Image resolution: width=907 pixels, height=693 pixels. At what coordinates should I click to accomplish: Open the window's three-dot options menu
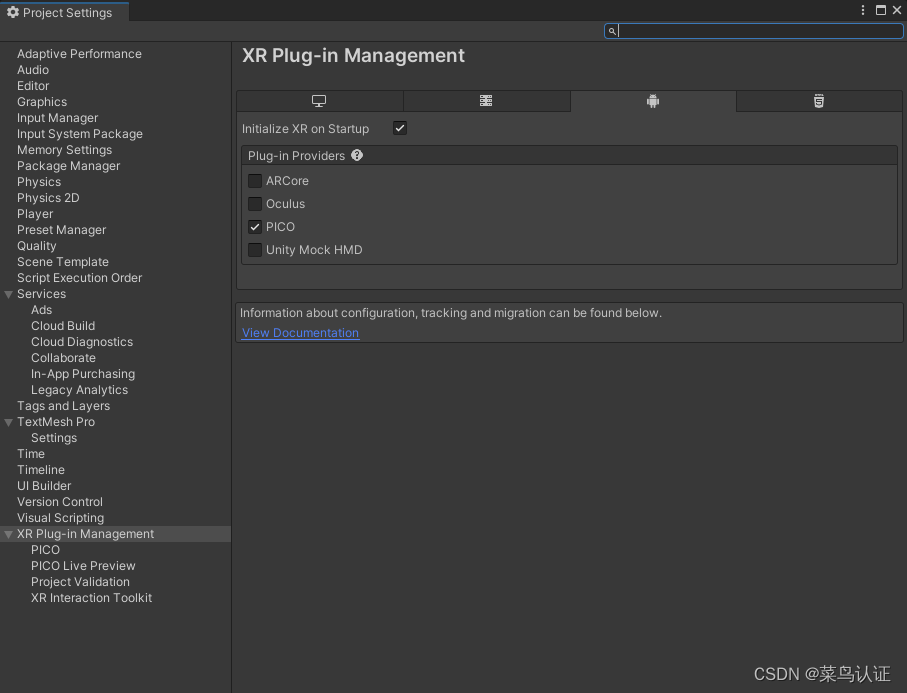(863, 10)
